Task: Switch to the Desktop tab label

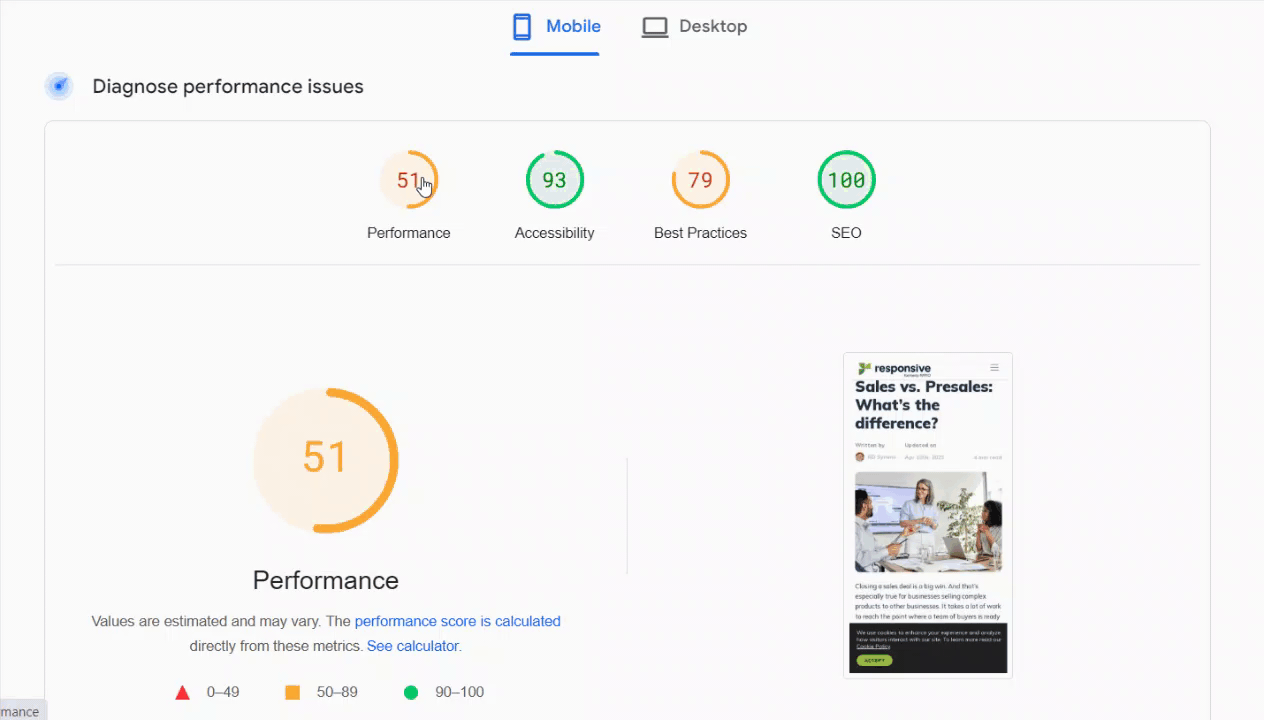Action: [712, 27]
